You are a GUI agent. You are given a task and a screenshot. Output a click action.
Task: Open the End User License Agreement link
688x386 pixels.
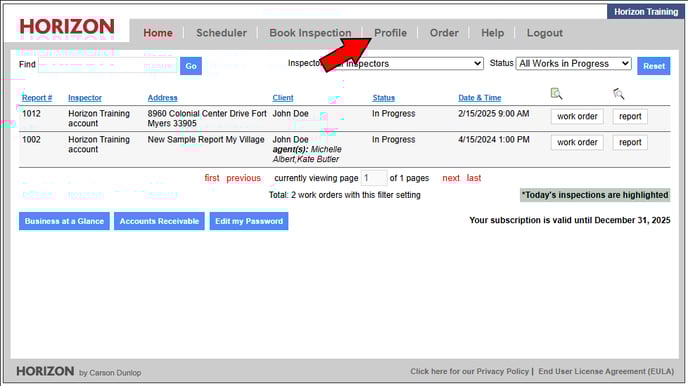(x=606, y=372)
